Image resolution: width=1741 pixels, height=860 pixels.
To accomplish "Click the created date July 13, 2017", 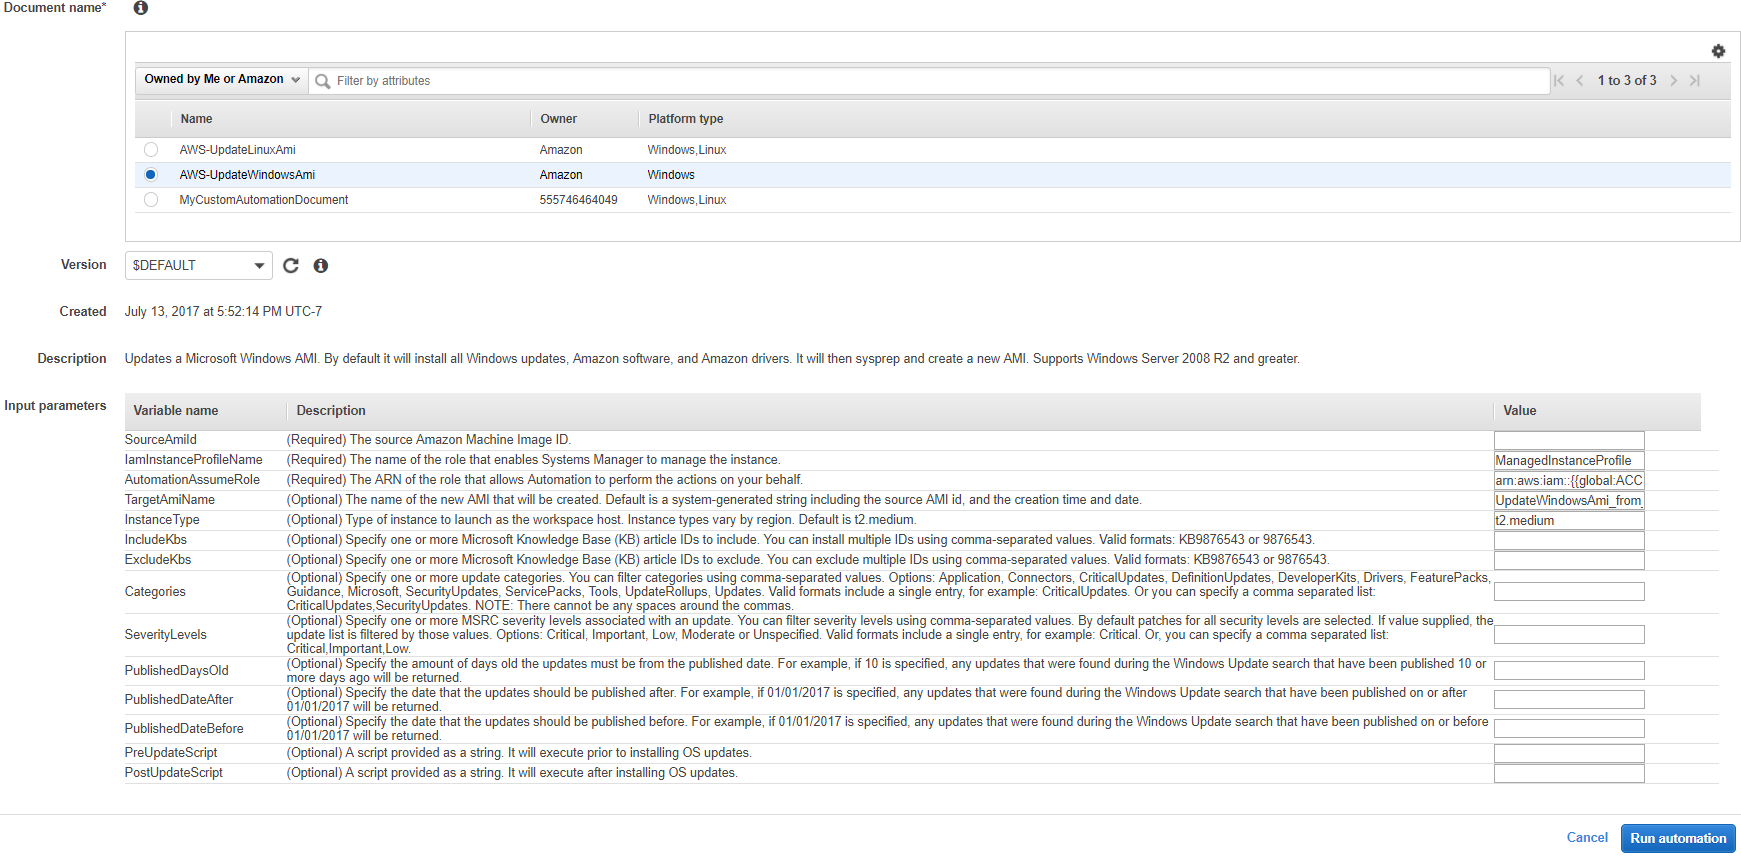I will click(x=223, y=312).
